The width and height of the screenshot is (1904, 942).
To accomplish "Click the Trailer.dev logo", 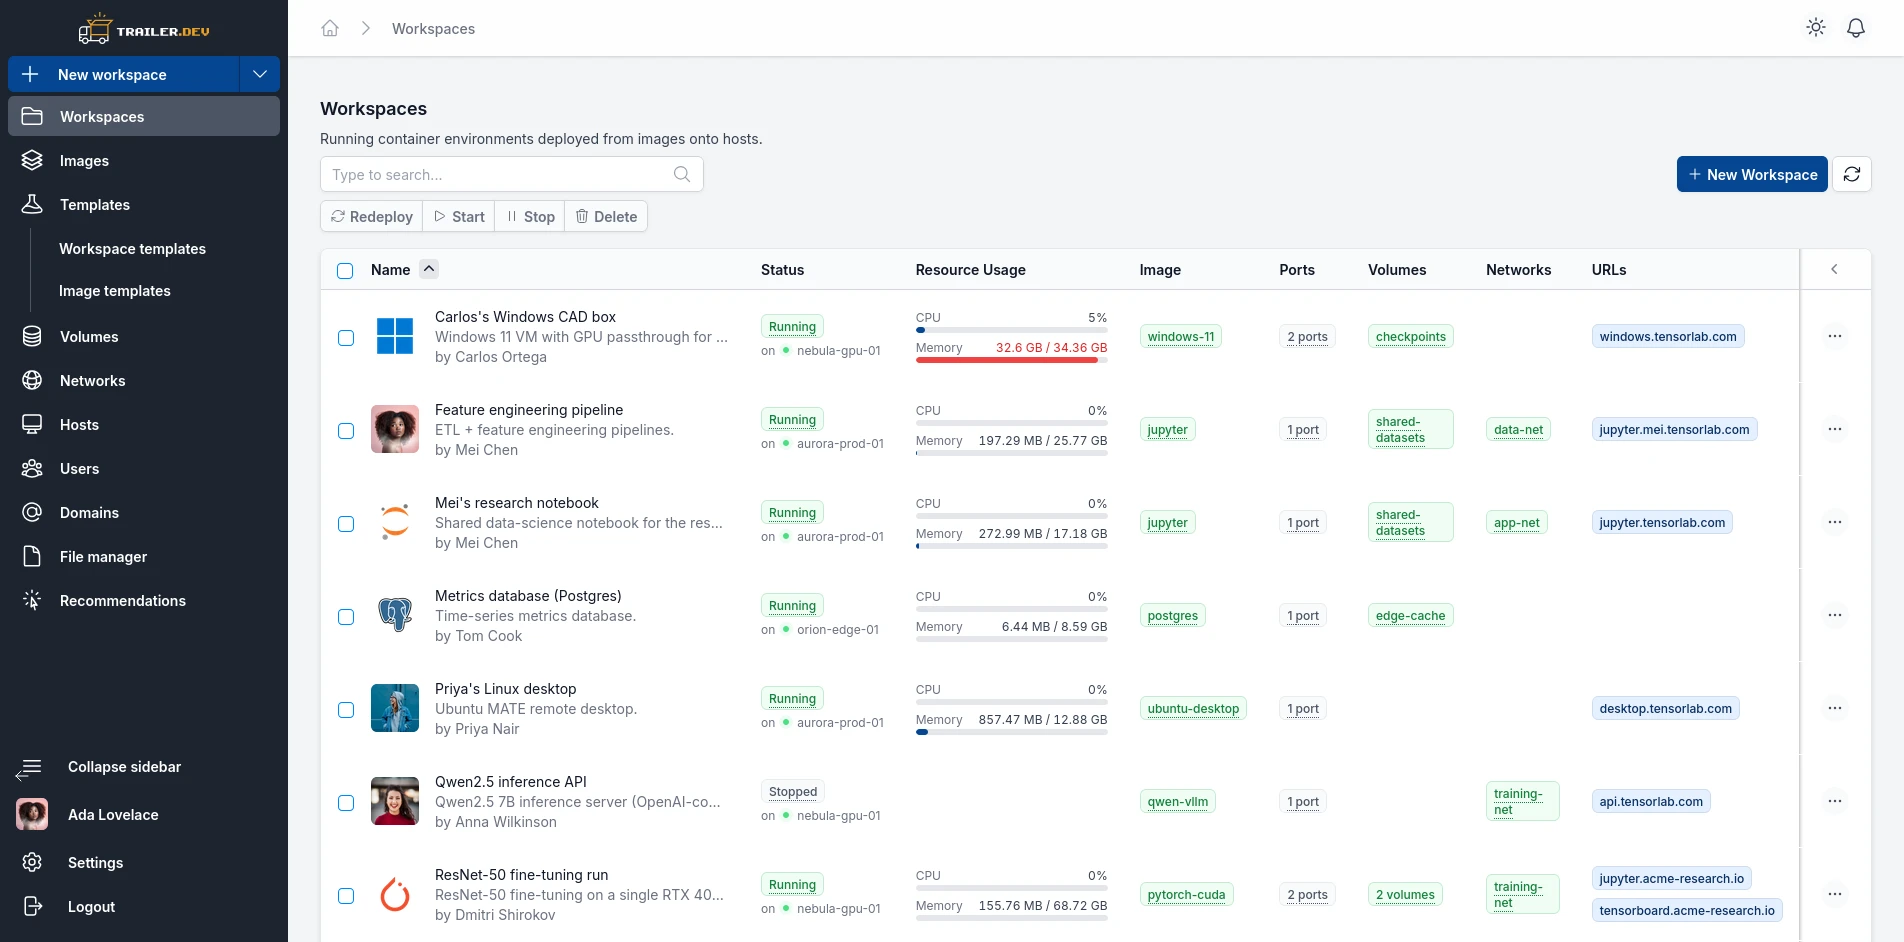I will [x=144, y=30].
